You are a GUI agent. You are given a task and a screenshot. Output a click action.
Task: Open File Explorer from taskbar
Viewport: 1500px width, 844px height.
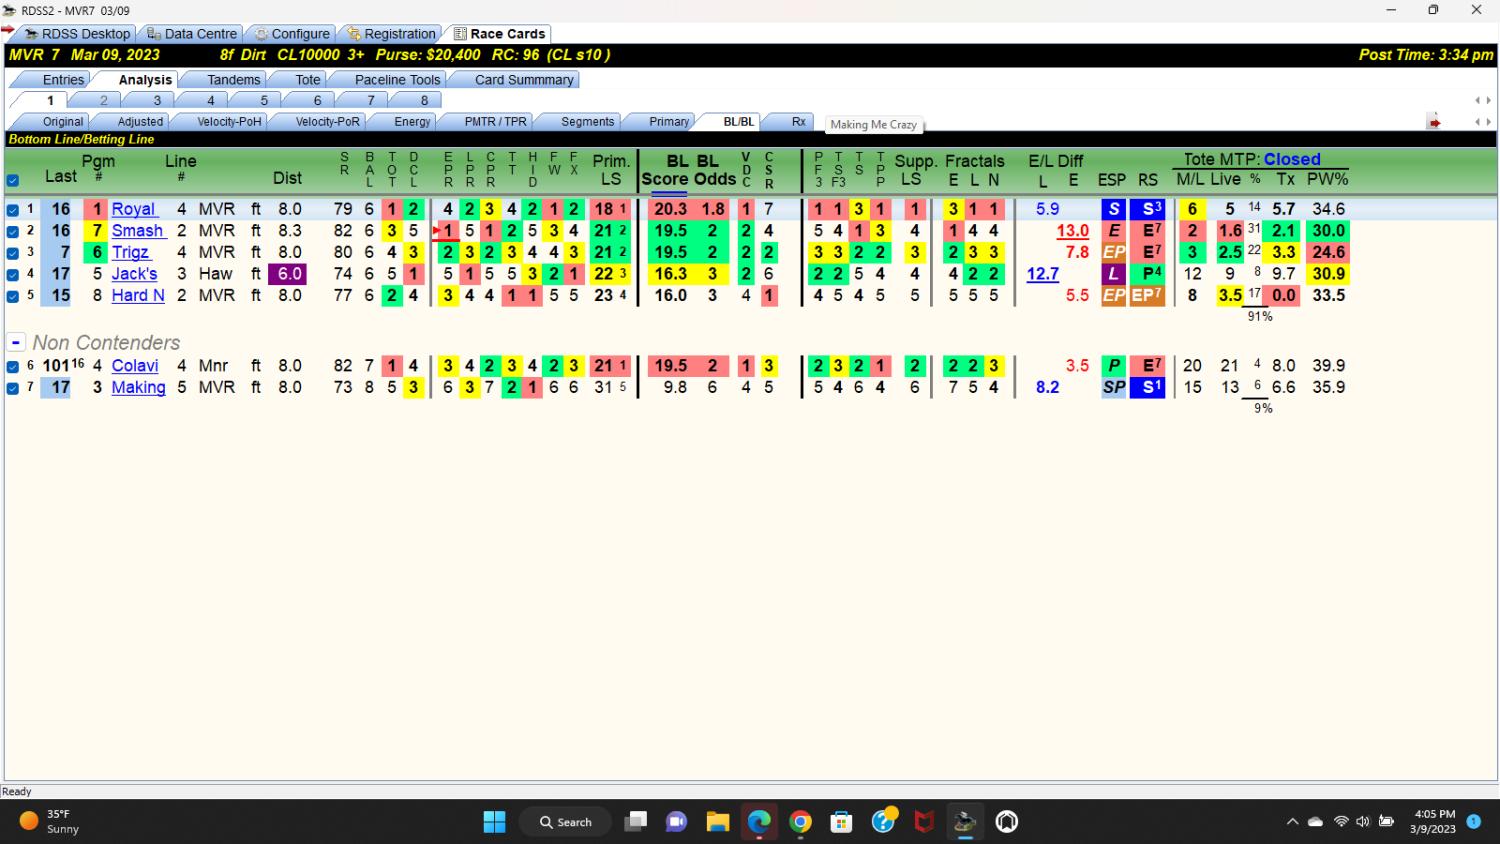[x=717, y=822]
